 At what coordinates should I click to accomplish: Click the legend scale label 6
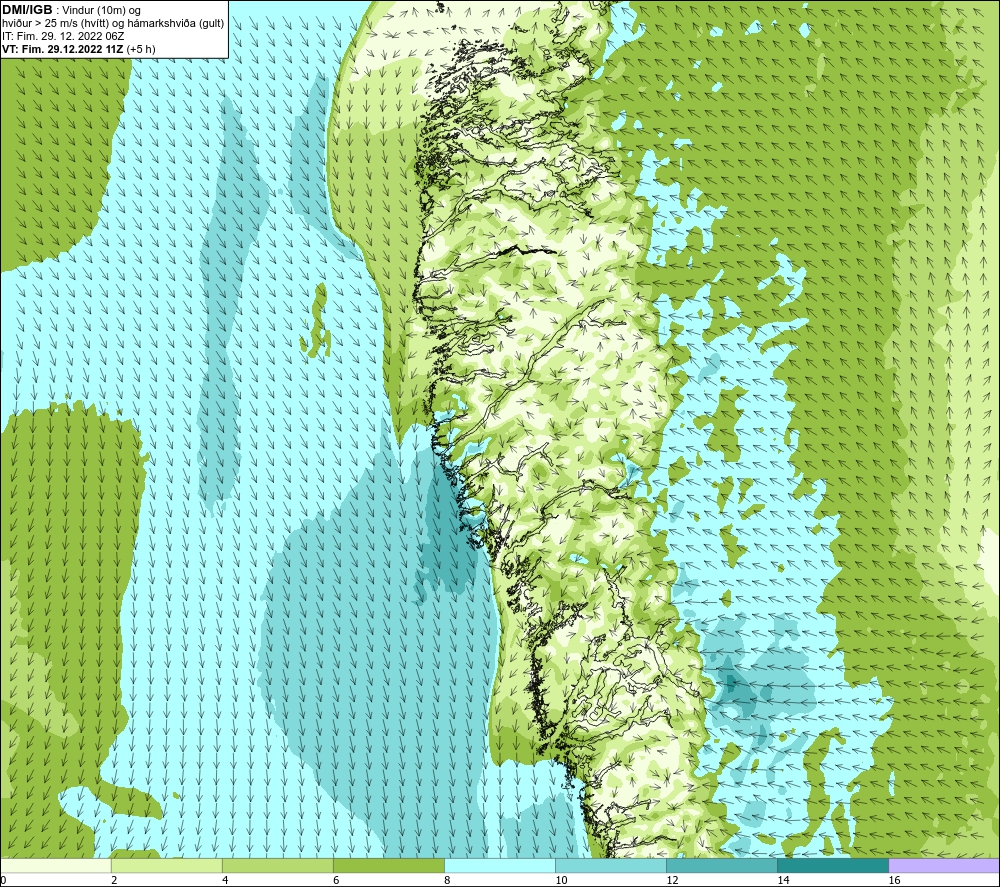click(336, 880)
